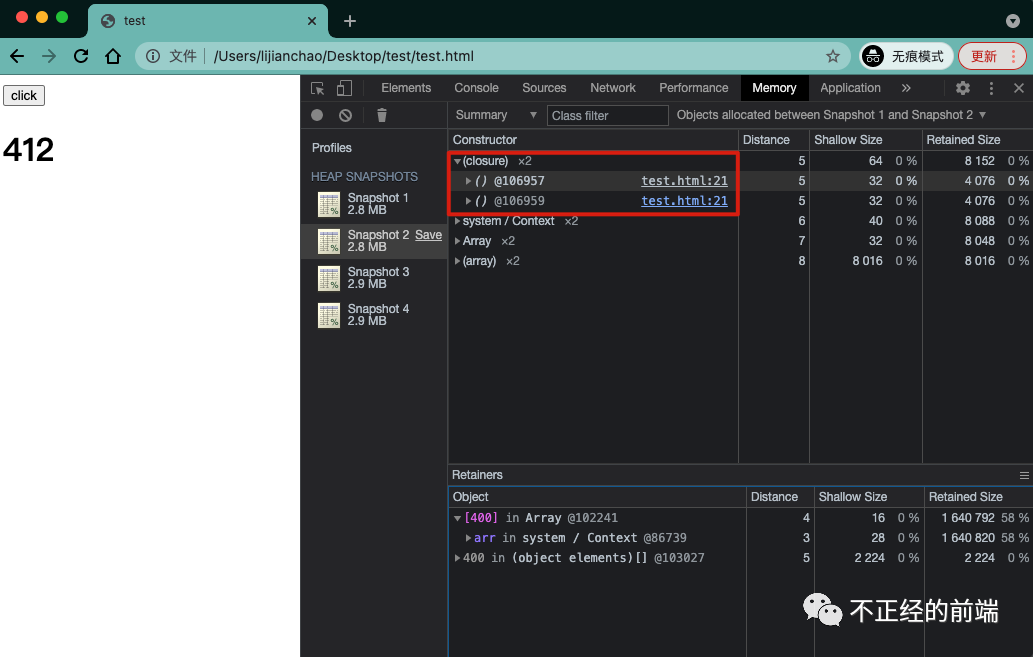
Task: Click the browser back arrow
Action: point(17,56)
